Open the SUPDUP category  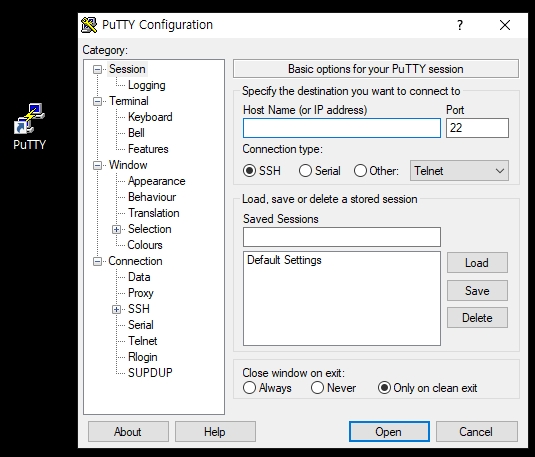click(150, 373)
